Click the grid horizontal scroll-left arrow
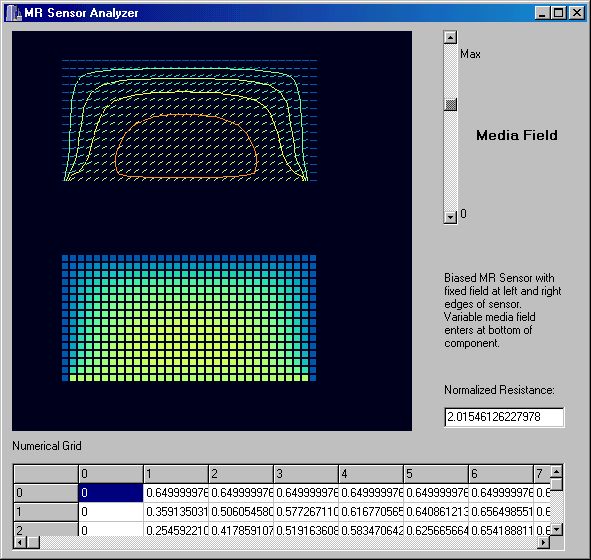The height and width of the screenshot is (560, 591). click(x=20, y=543)
